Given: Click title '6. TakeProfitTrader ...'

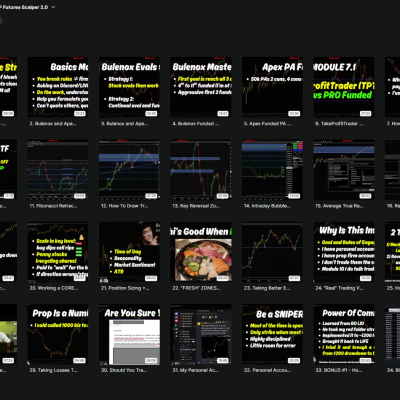Looking at the screenshot, I should click(339, 124).
